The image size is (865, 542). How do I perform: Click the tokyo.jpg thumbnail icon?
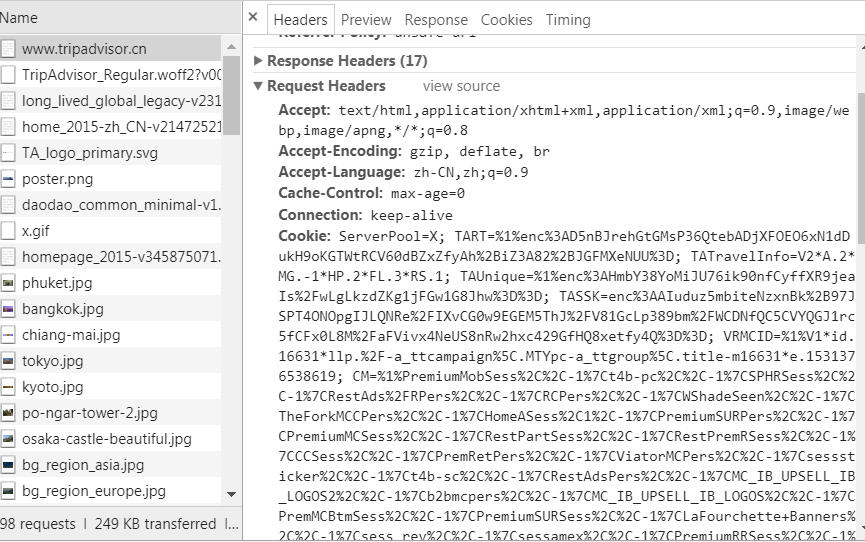(9, 361)
